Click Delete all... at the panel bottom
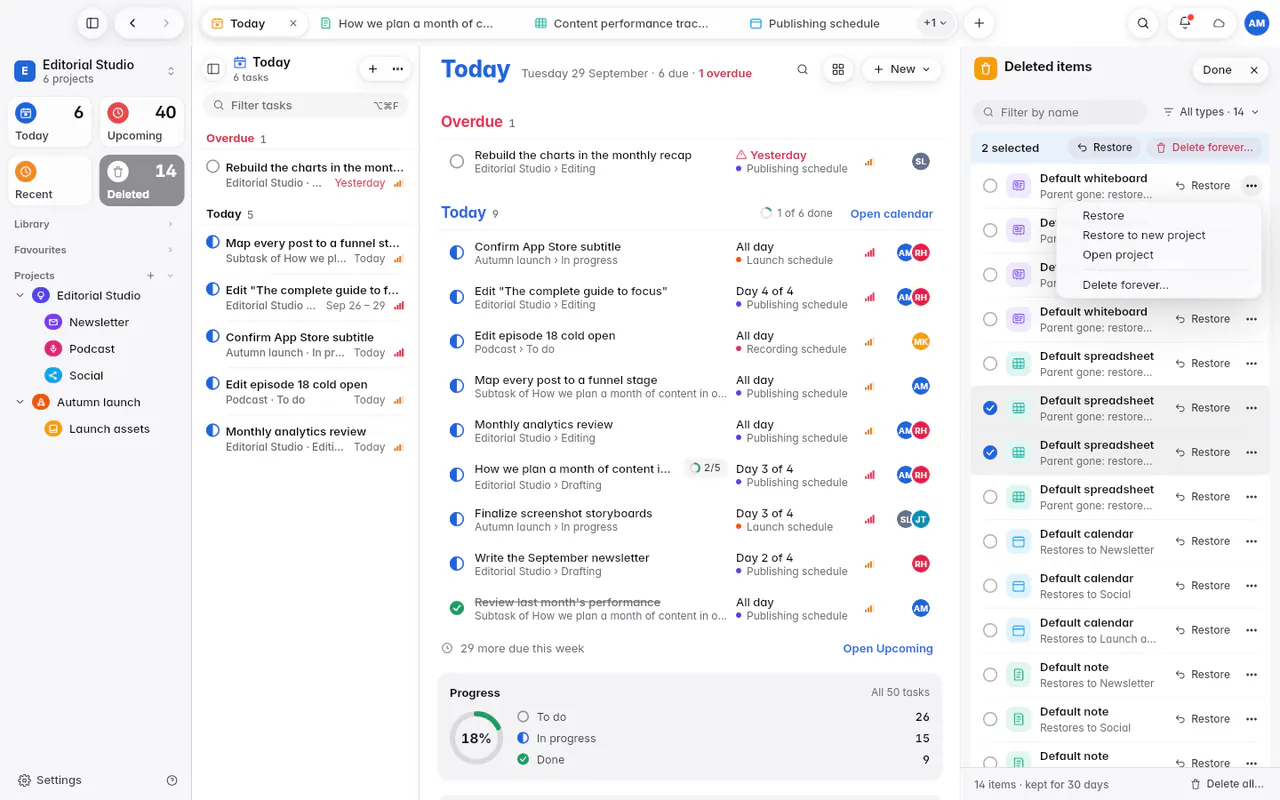 (1229, 785)
